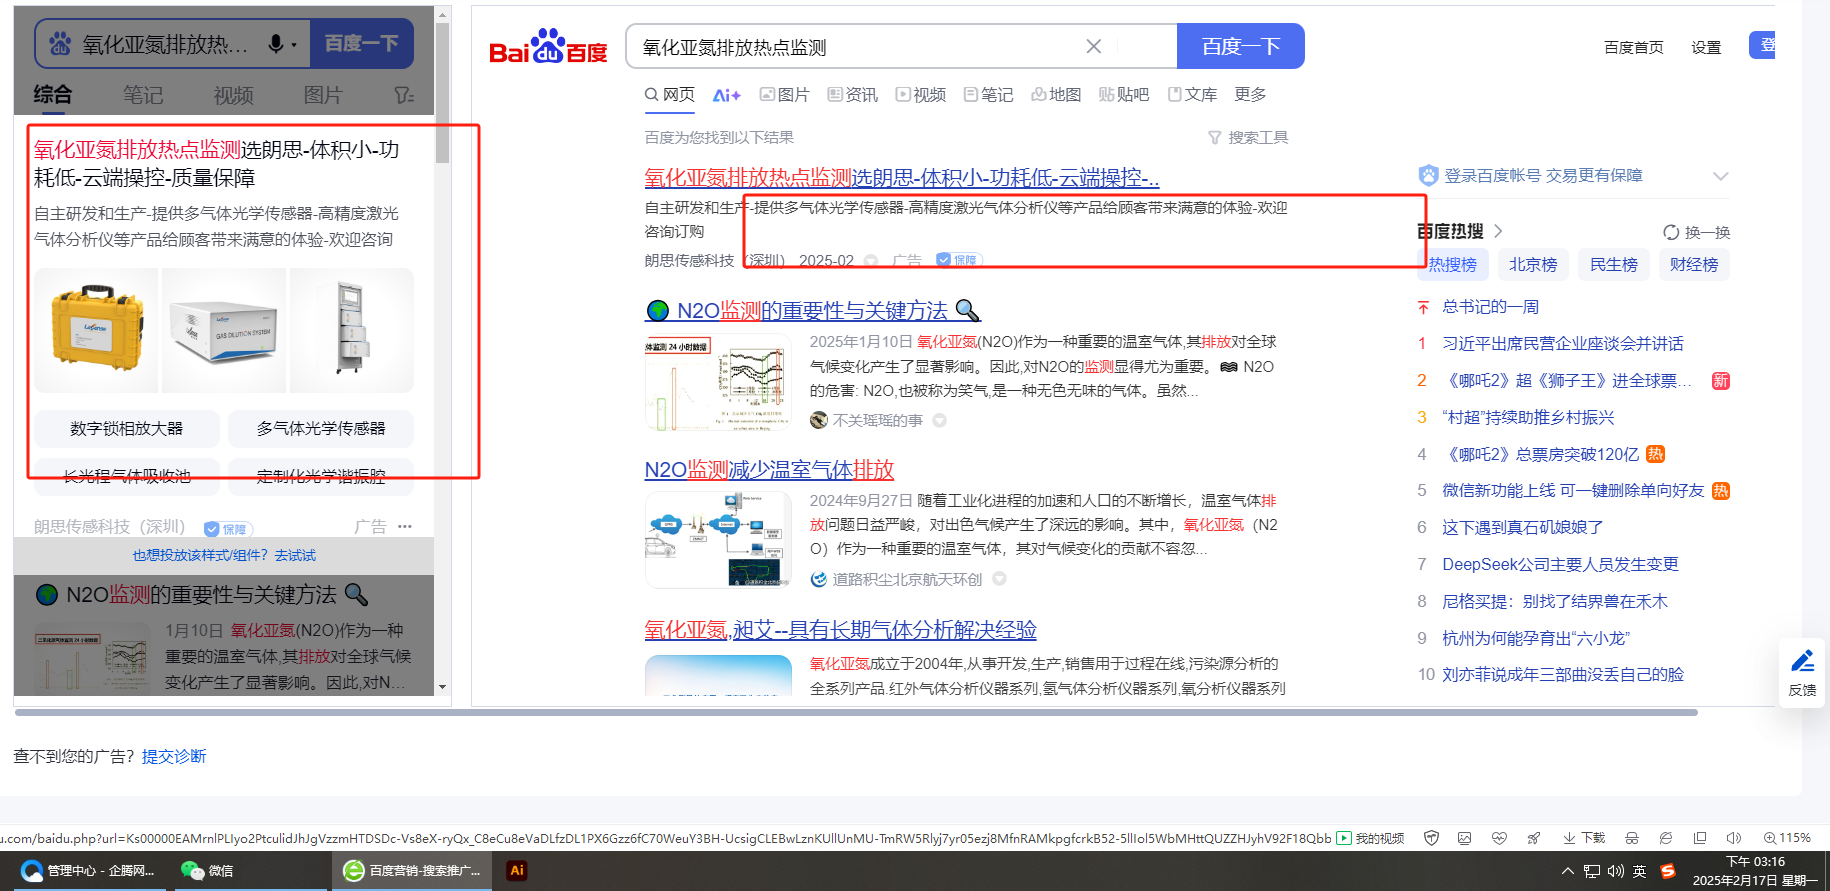Toggle the 英 input language indicator
Screen dimensions: 1830x891
[x=1639, y=871]
